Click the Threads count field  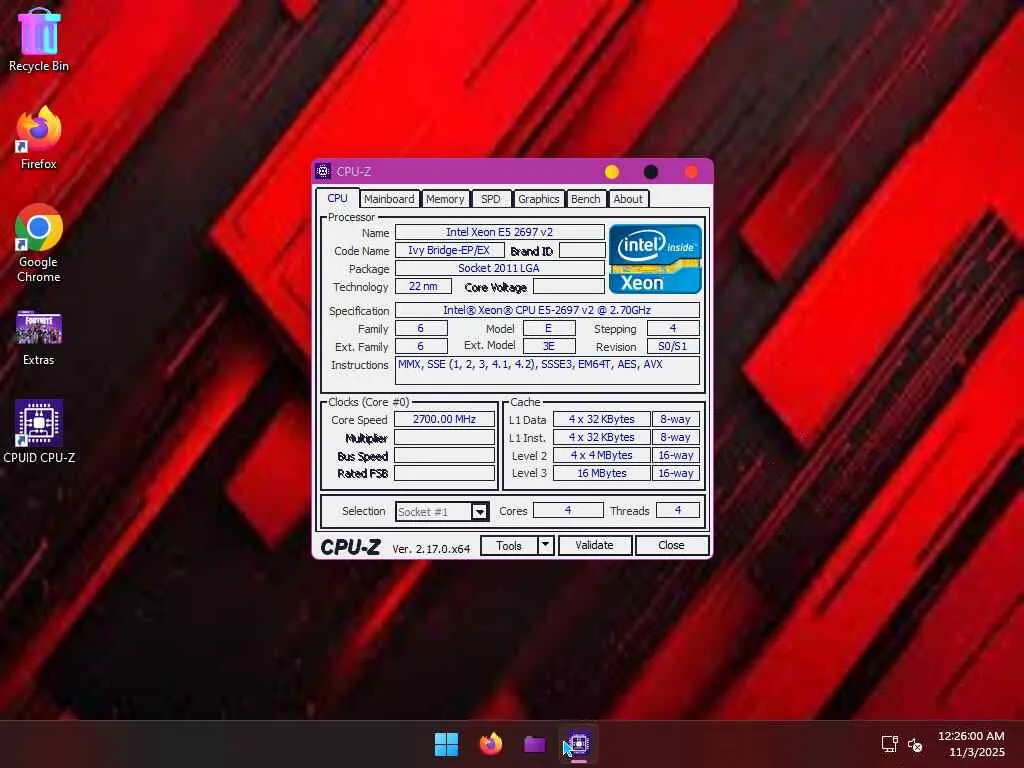[x=678, y=510]
